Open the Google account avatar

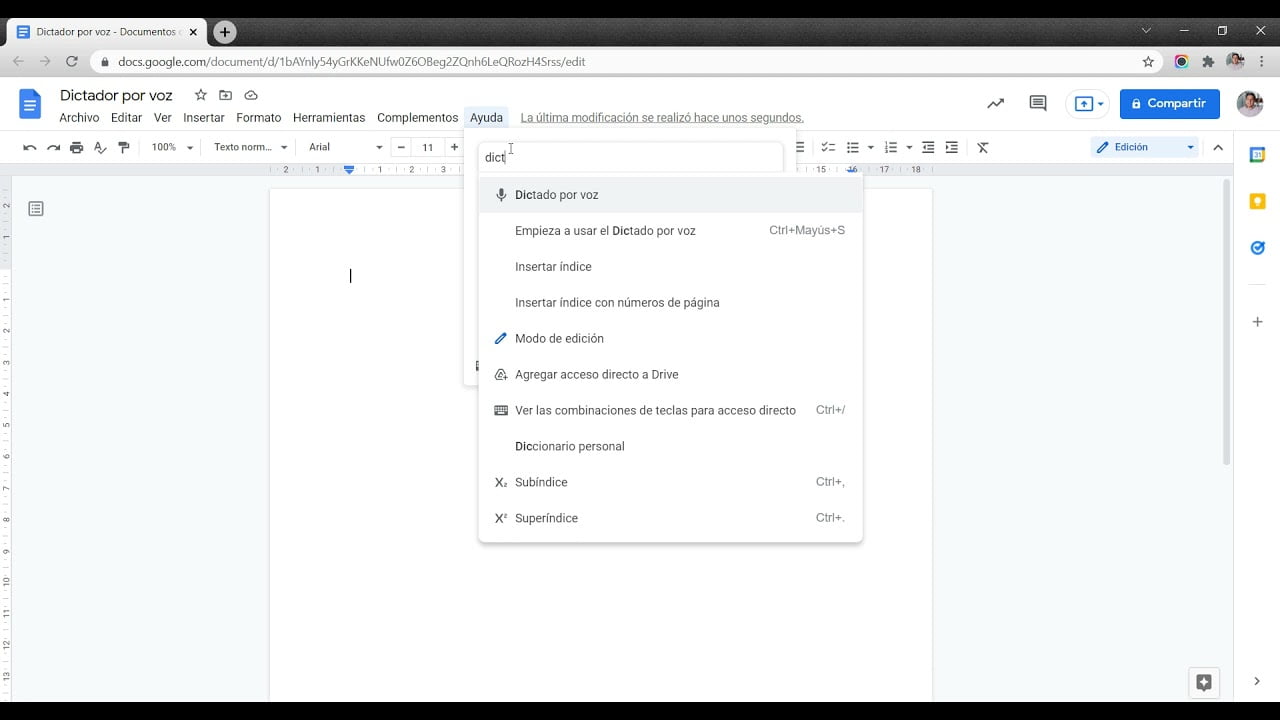[x=1250, y=103]
